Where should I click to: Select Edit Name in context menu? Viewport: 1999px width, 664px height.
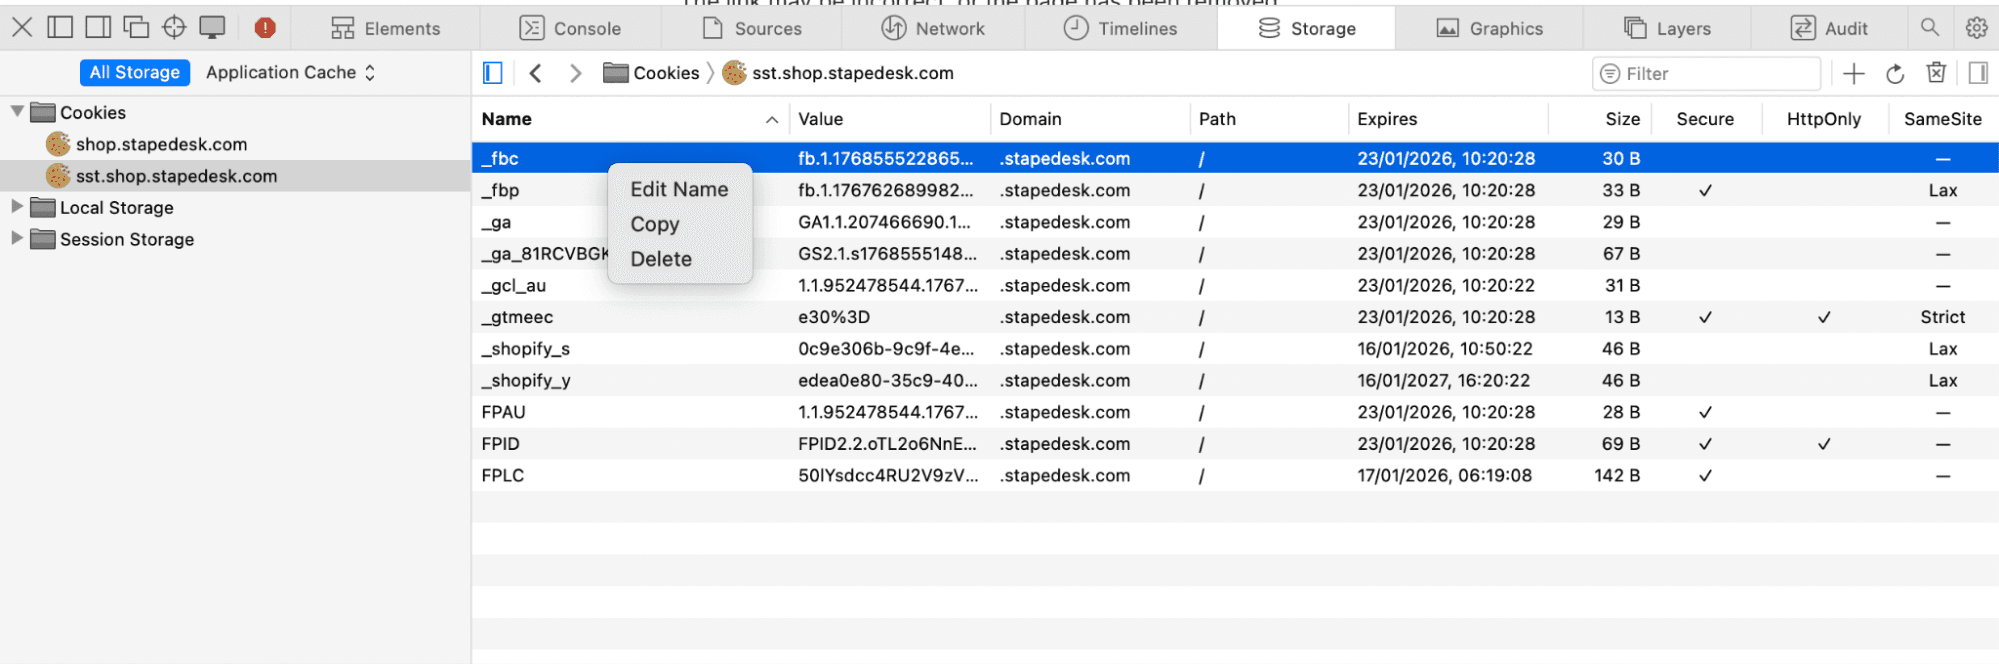679,189
